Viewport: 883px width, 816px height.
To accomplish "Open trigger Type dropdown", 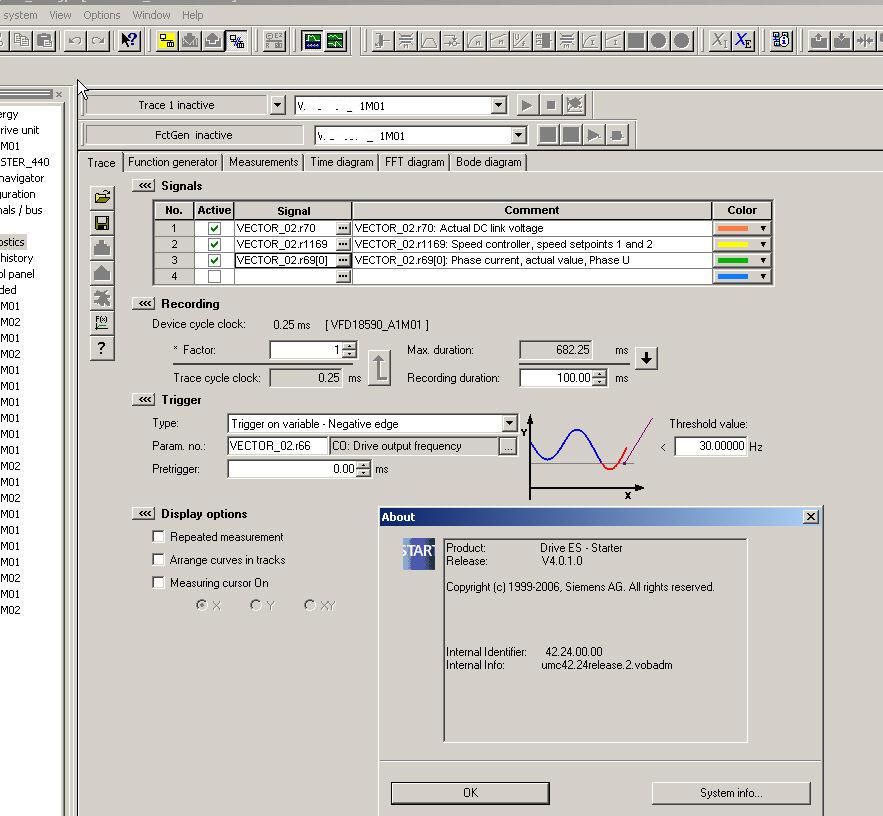I will pyautogui.click(x=509, y=423).
